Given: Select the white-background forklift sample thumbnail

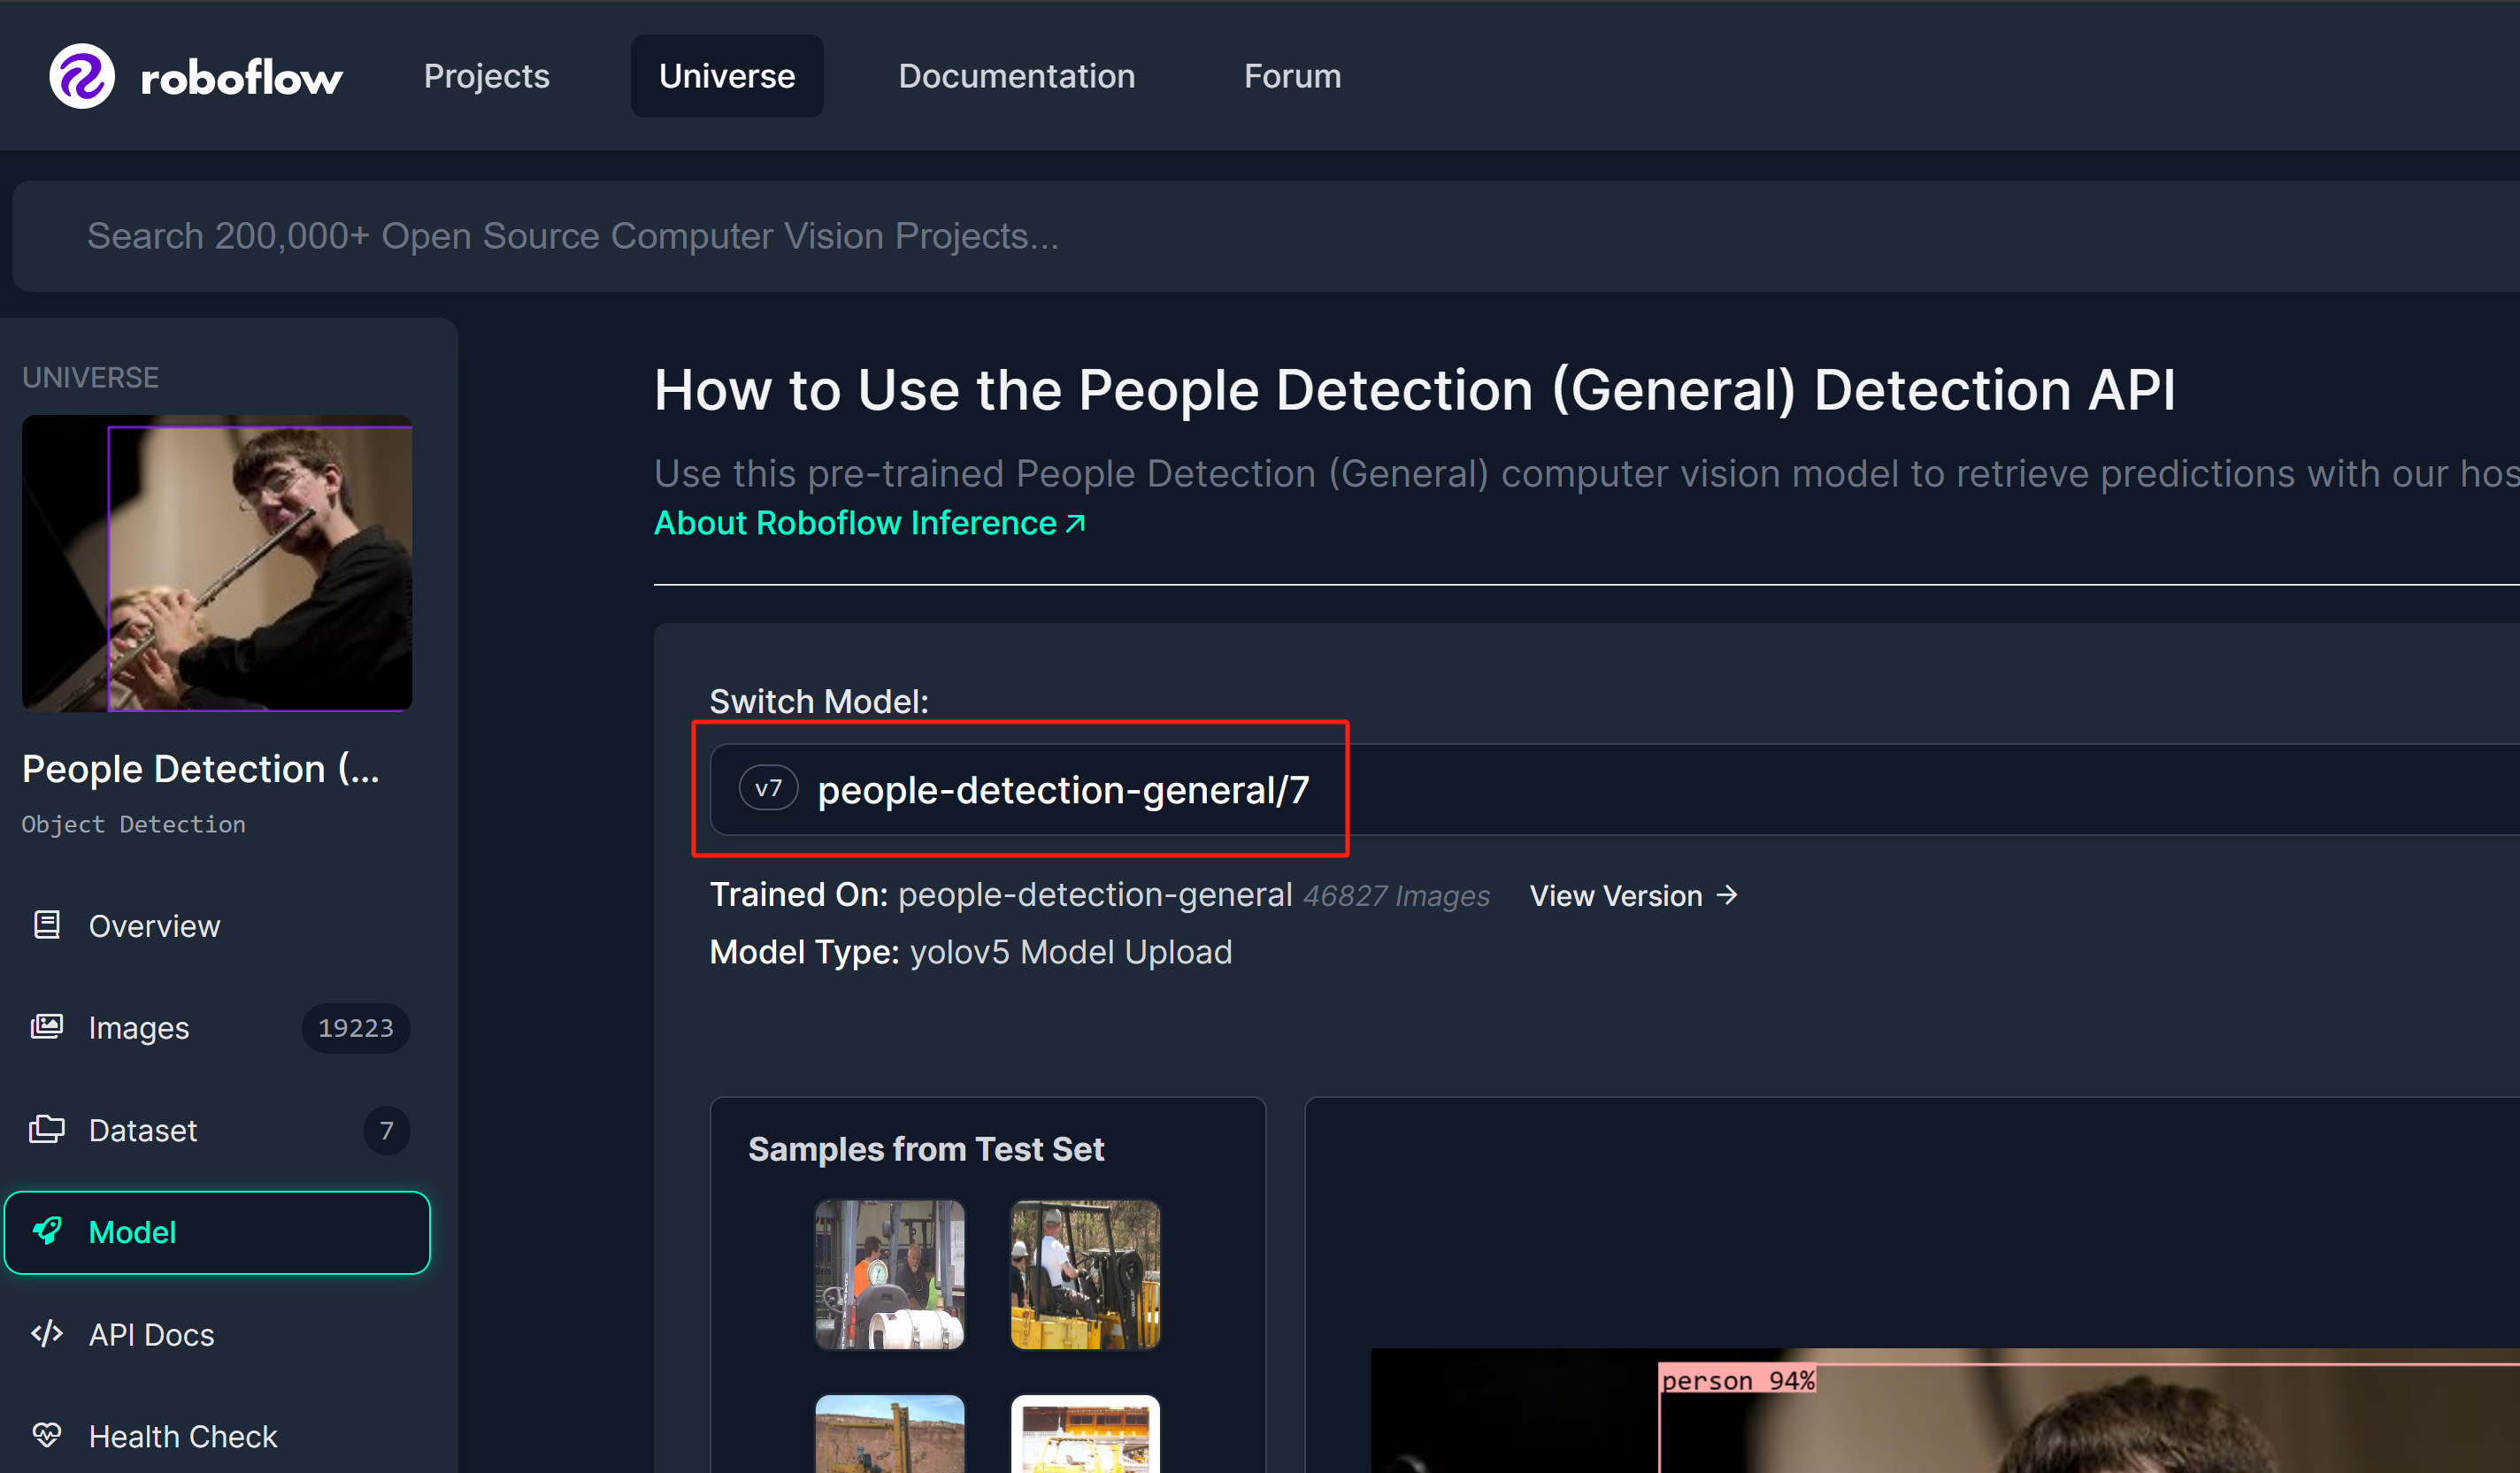Looking at the screenshot, I should point(1085,1434).
